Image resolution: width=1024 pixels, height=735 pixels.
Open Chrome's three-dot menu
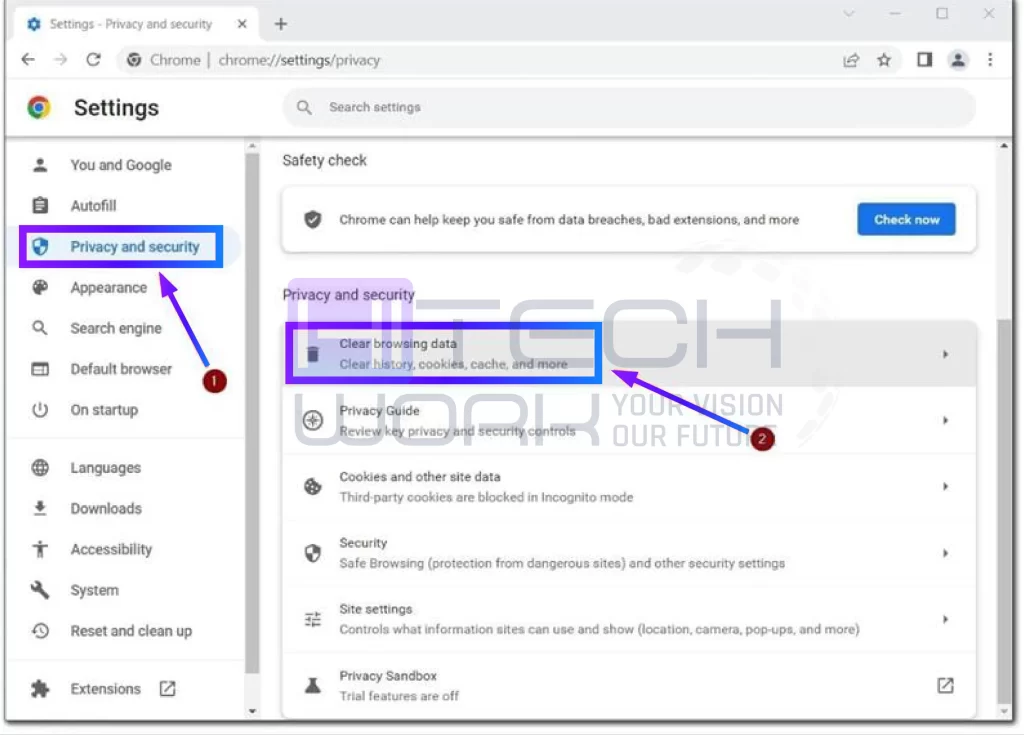click(x=990, y=60)
